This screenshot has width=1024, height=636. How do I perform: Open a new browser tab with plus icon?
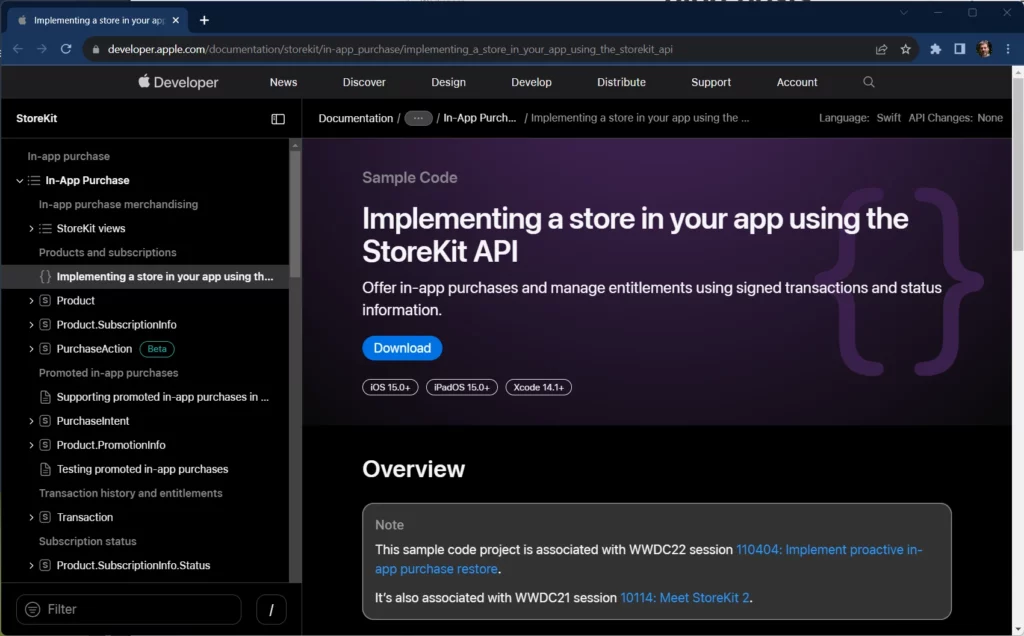tap(204, 20)
